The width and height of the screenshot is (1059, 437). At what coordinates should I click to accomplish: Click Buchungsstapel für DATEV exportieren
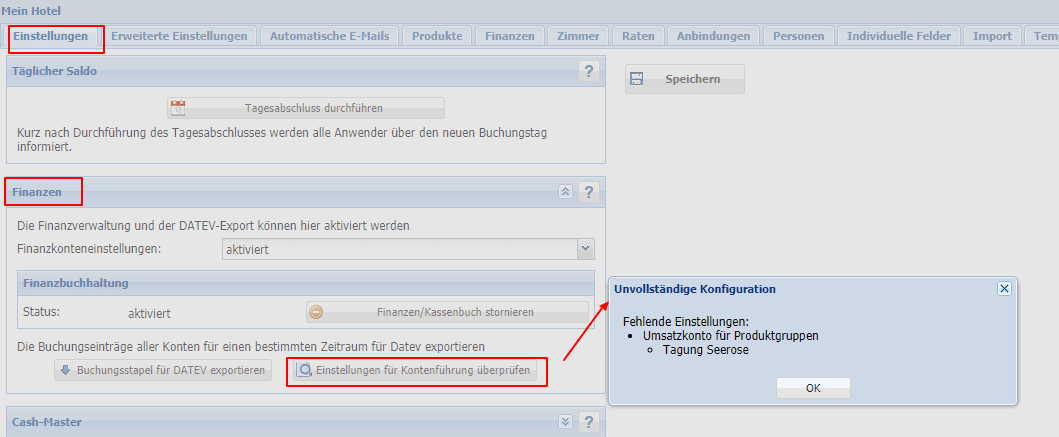click(162, 371)
